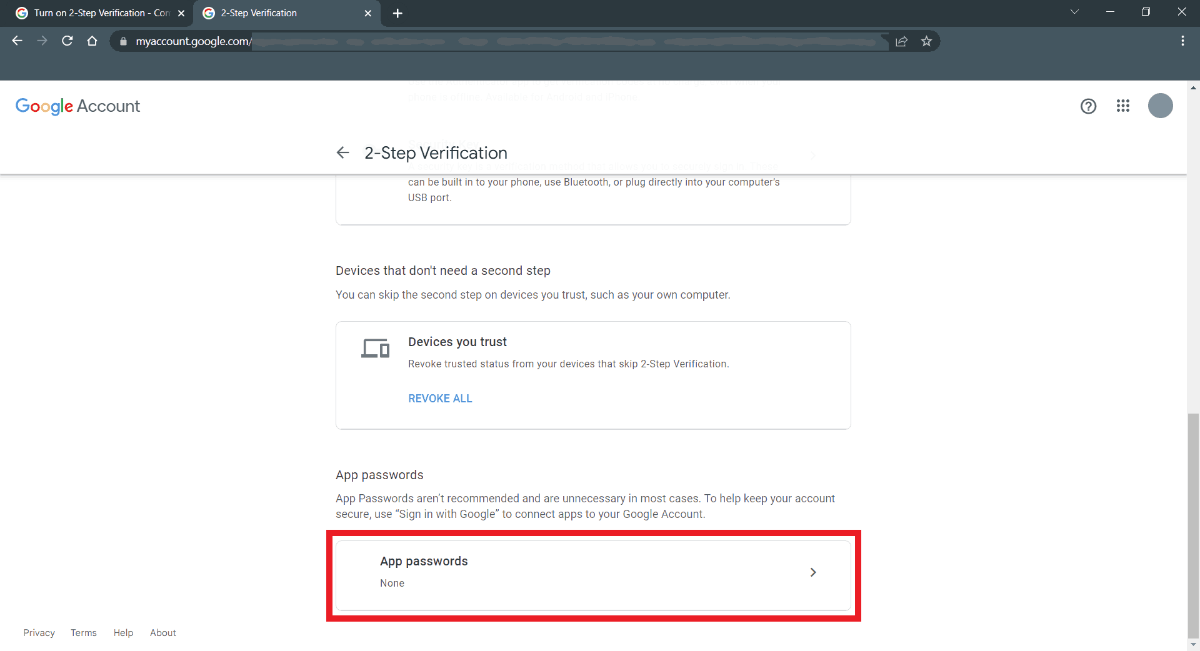Open Chrome three-dot menu

[1183, 41]
